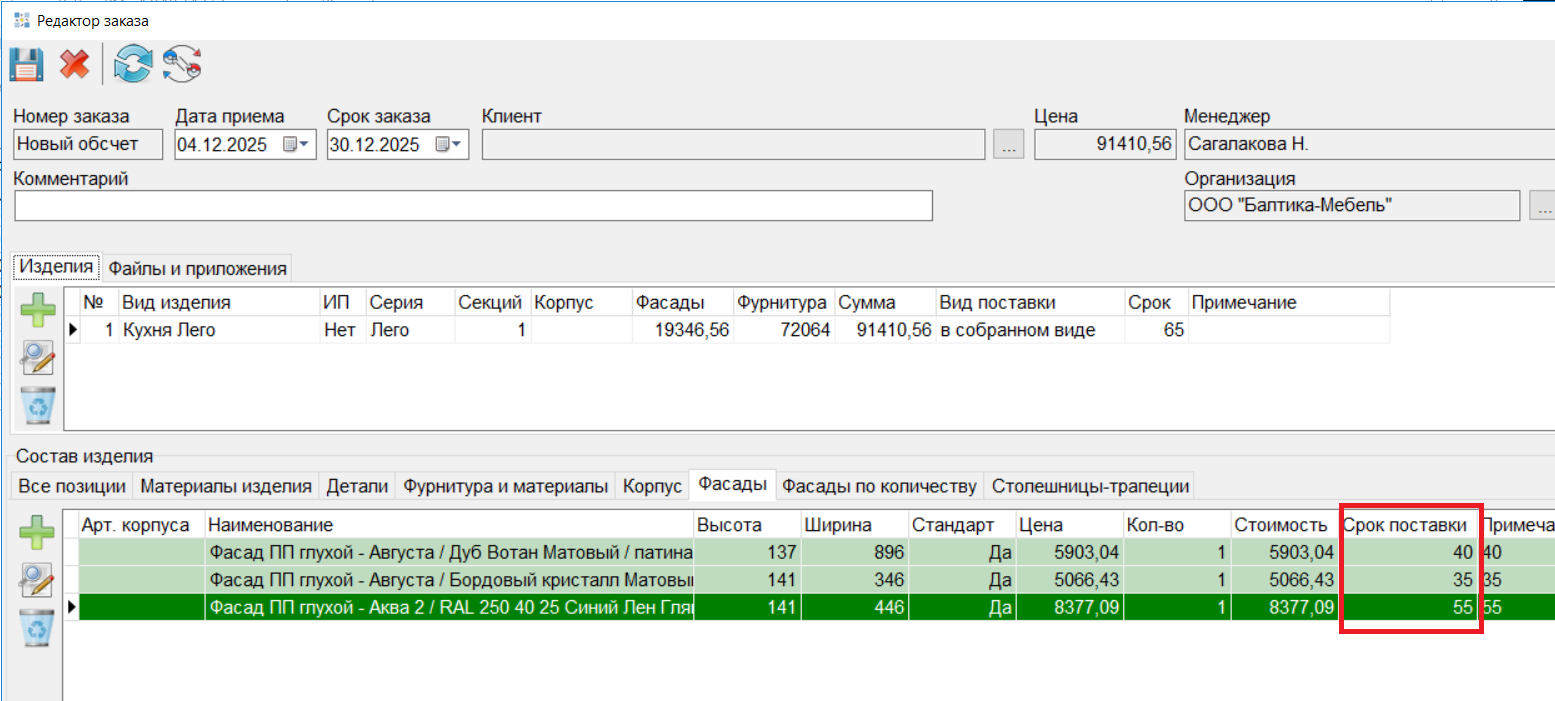
Task: Click the Клиент browse ellipsis button
Action: point(1008,146)
